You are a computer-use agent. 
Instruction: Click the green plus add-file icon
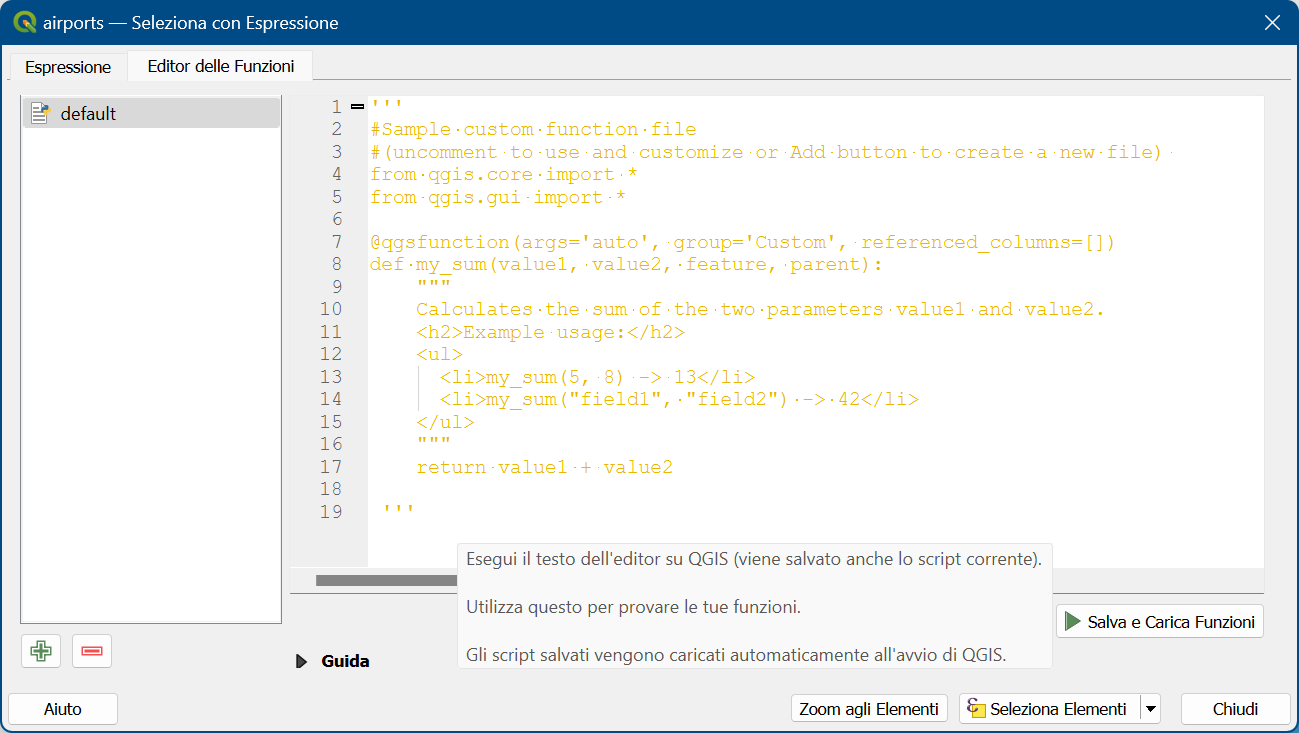coord(41,651)
